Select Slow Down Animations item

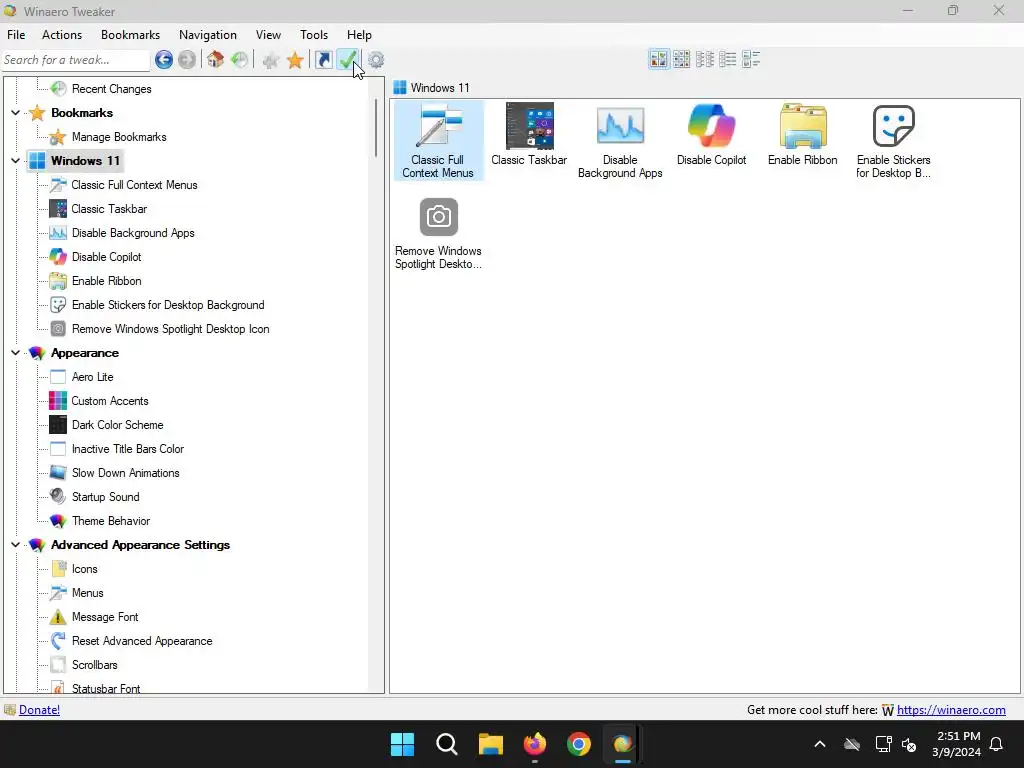(x=125, y=473)
